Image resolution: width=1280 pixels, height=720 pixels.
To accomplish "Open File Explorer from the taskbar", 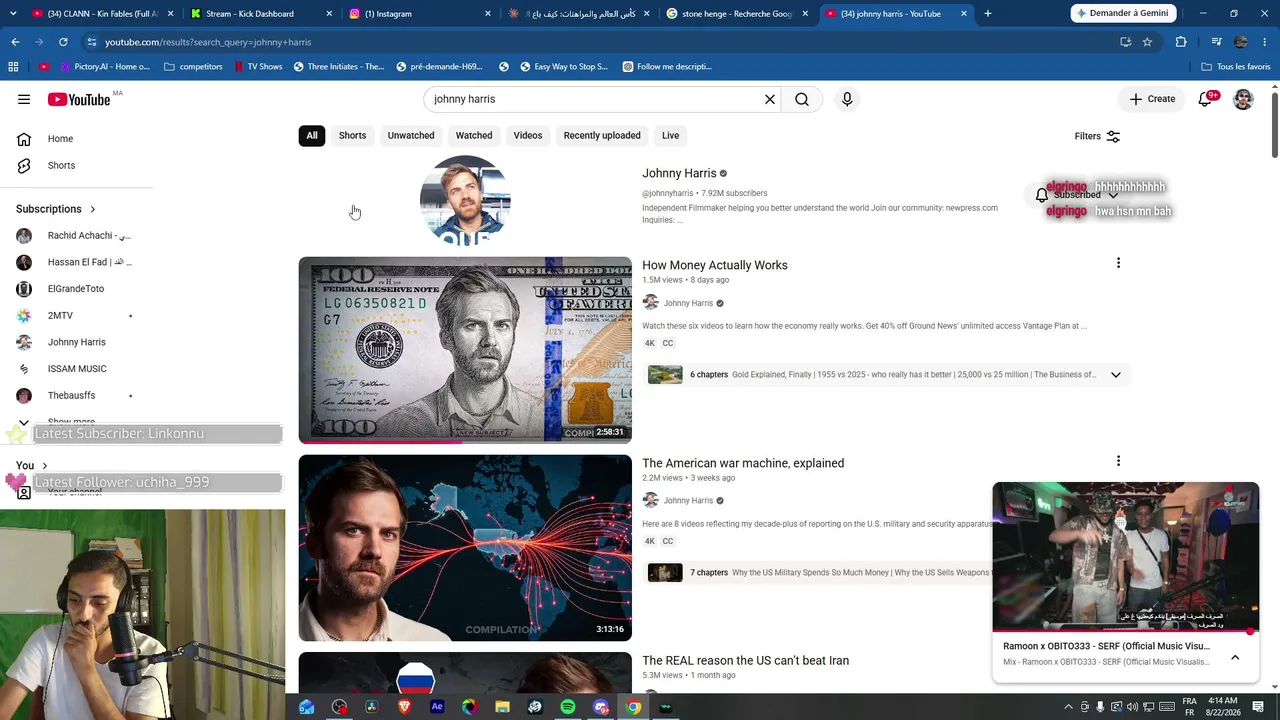I will tap(502, 707).
